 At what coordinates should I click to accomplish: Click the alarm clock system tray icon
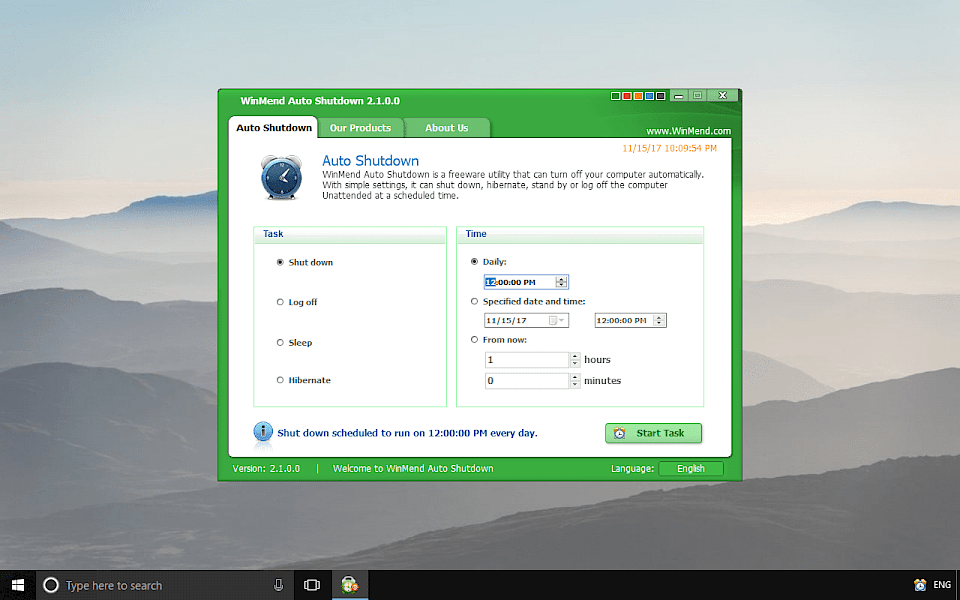920,585
